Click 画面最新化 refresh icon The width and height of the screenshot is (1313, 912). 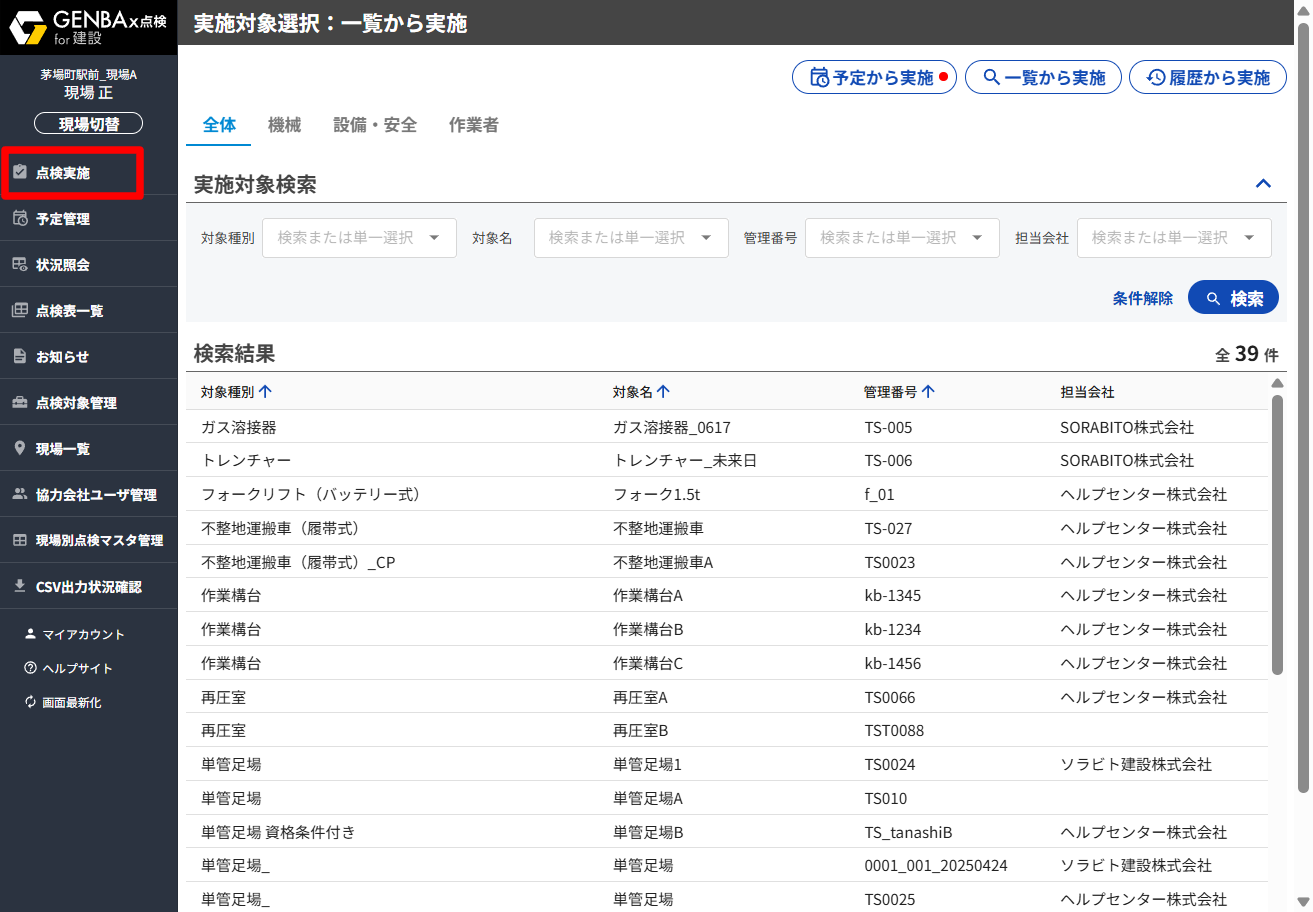point(30,703)
